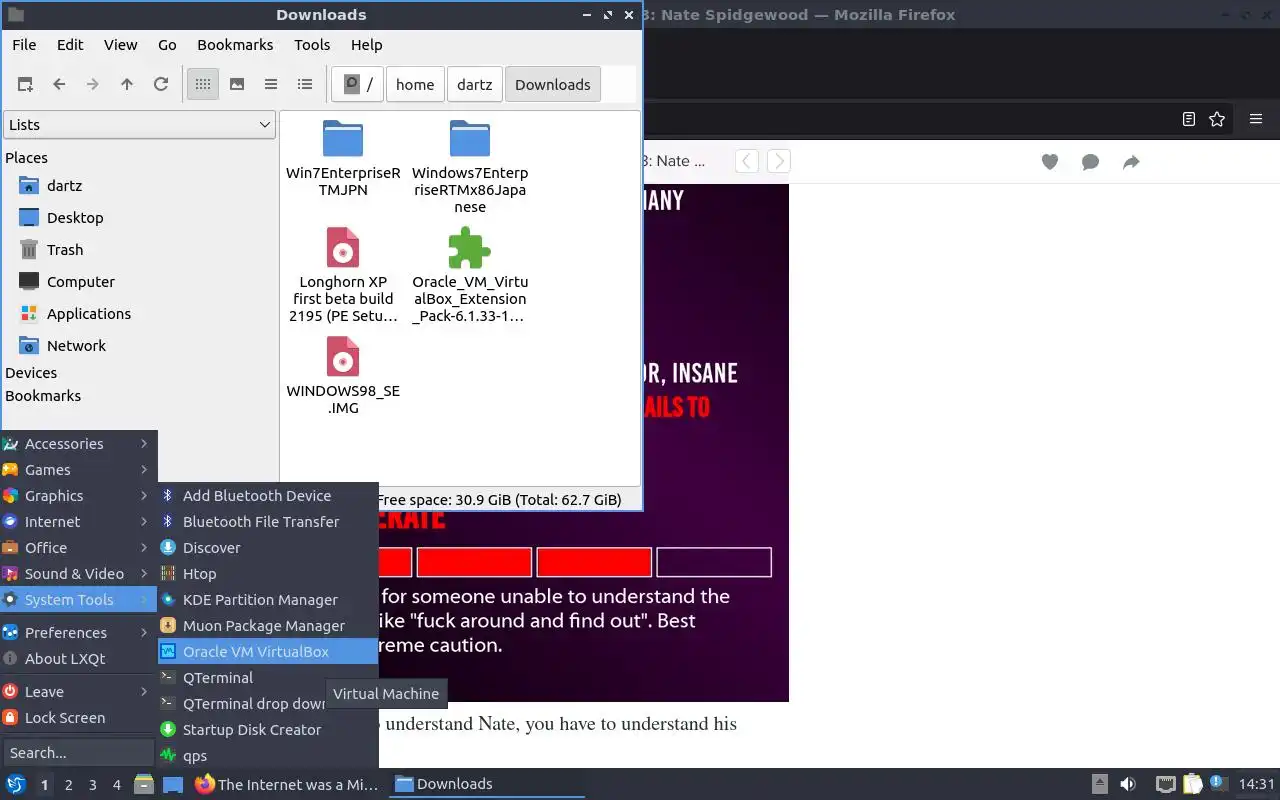Open the Help menu in file manager

[367, 45]
